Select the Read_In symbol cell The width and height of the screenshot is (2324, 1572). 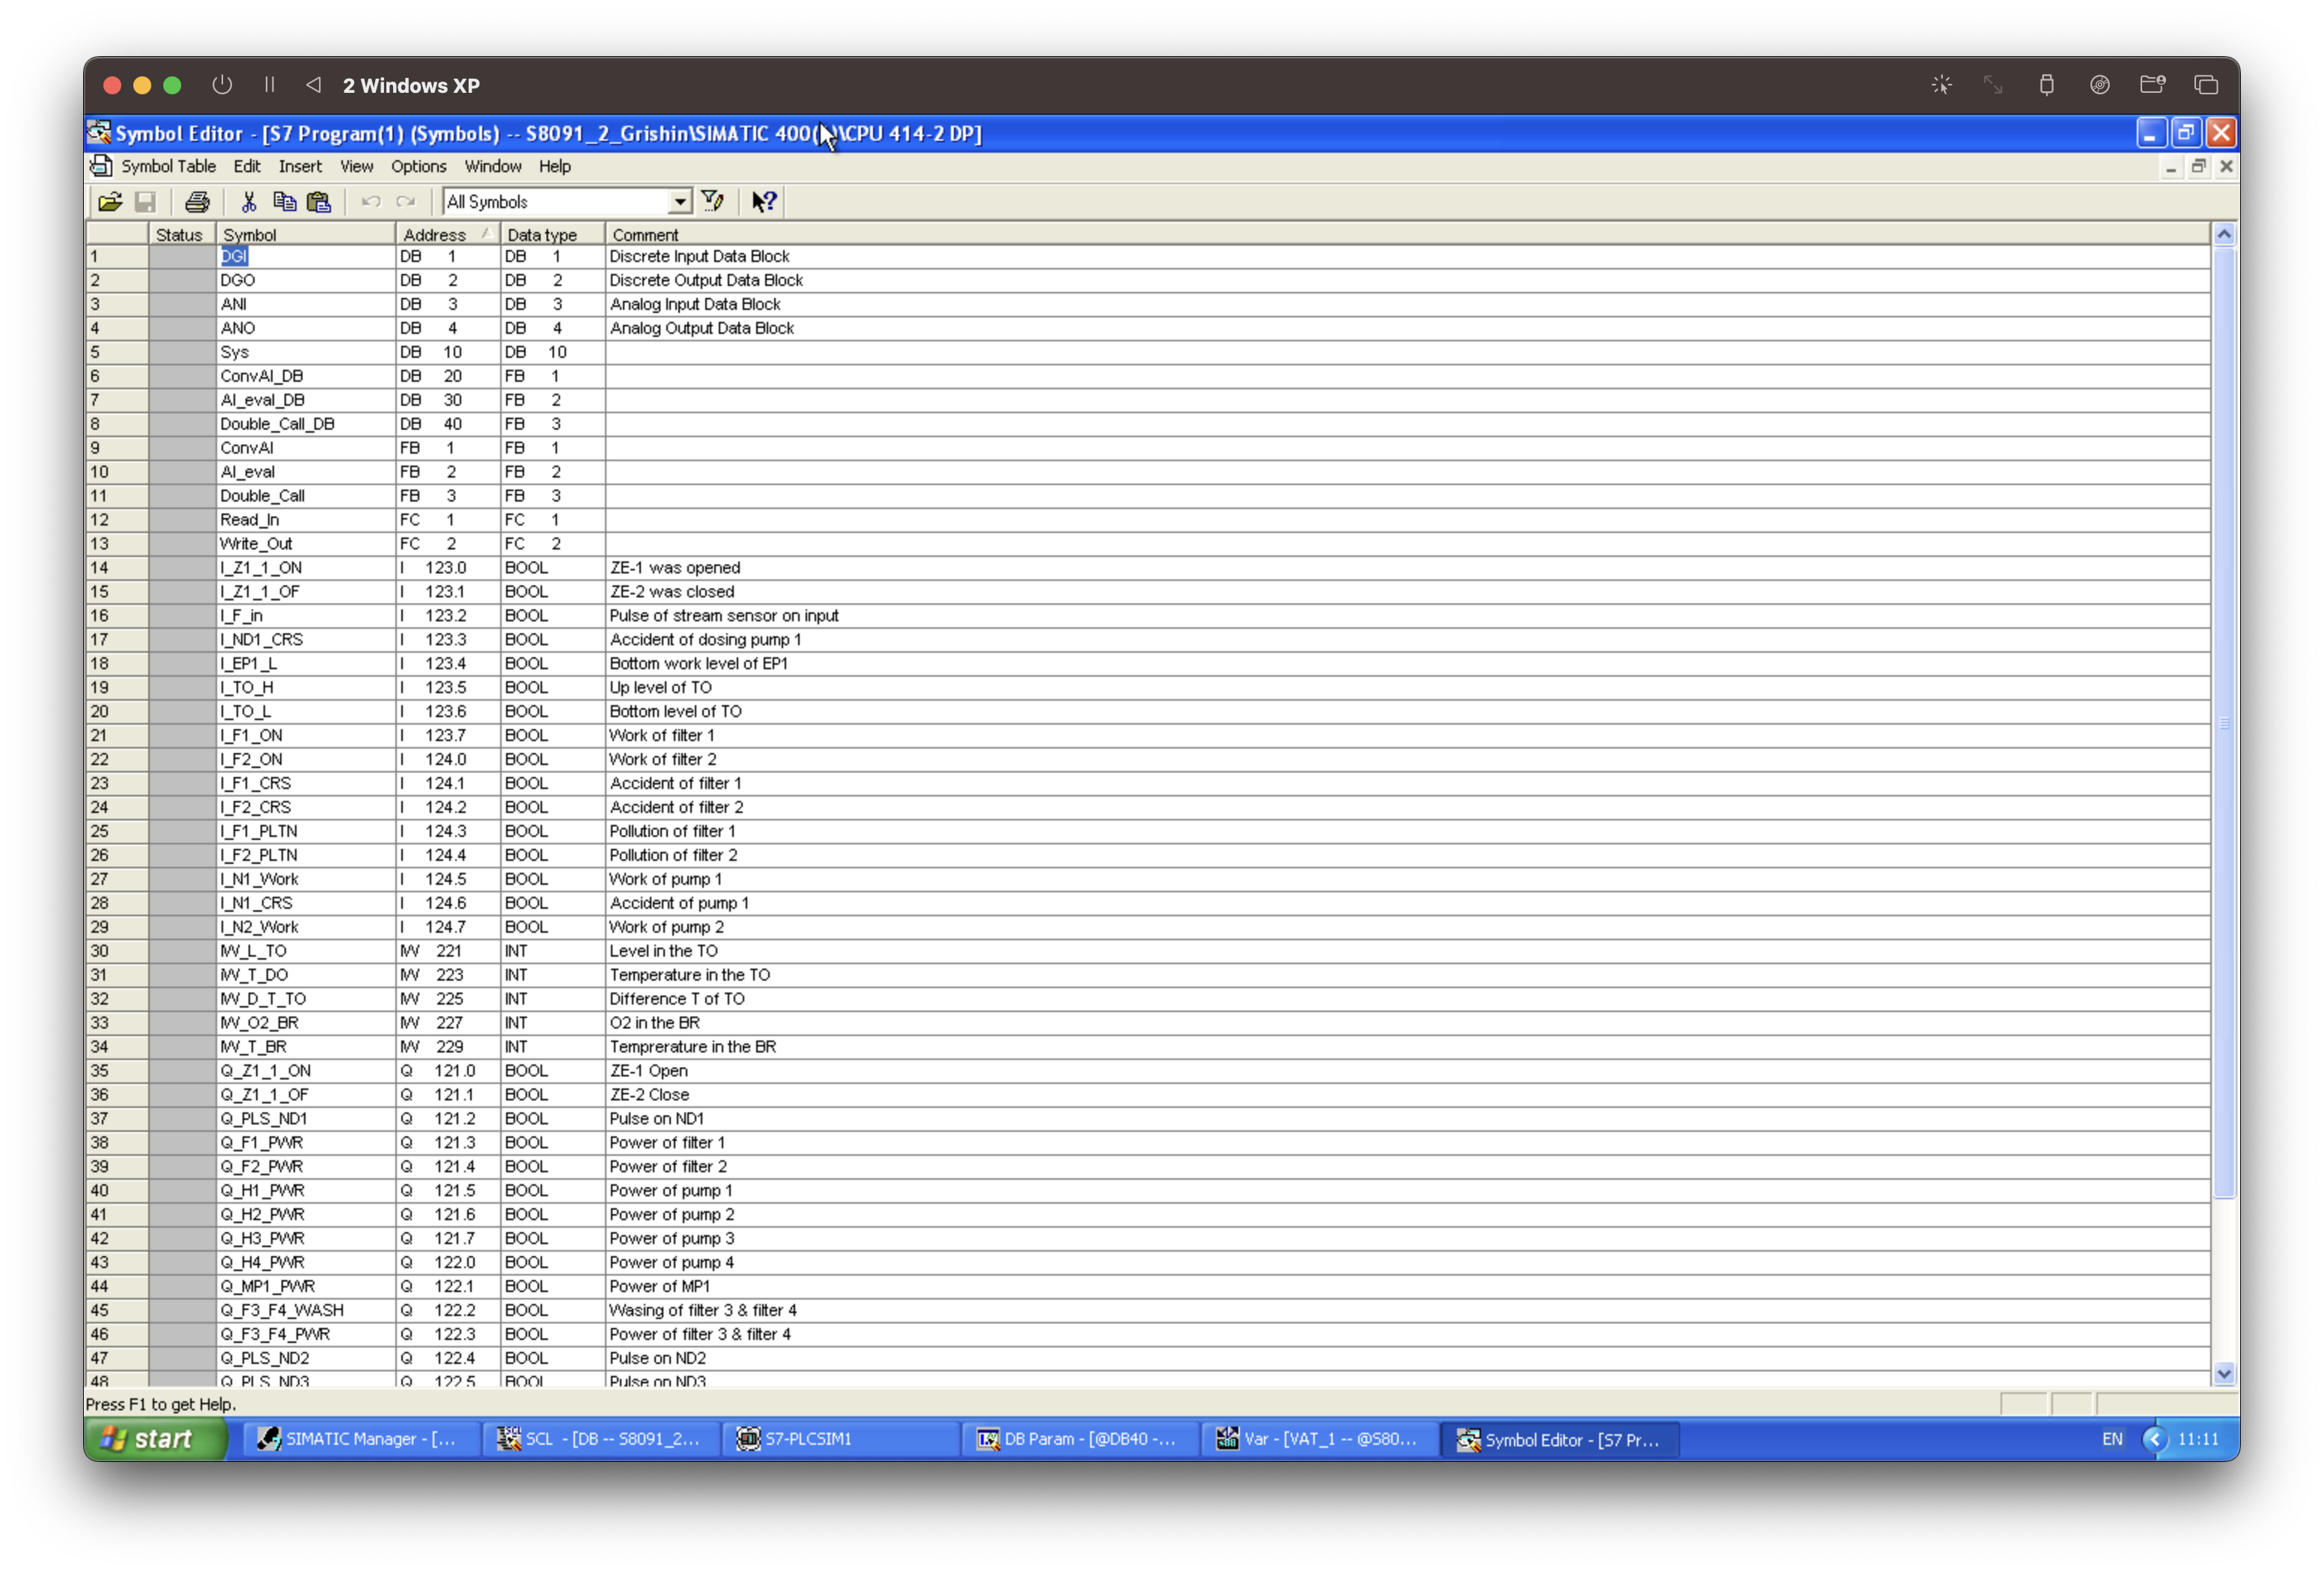305,520
